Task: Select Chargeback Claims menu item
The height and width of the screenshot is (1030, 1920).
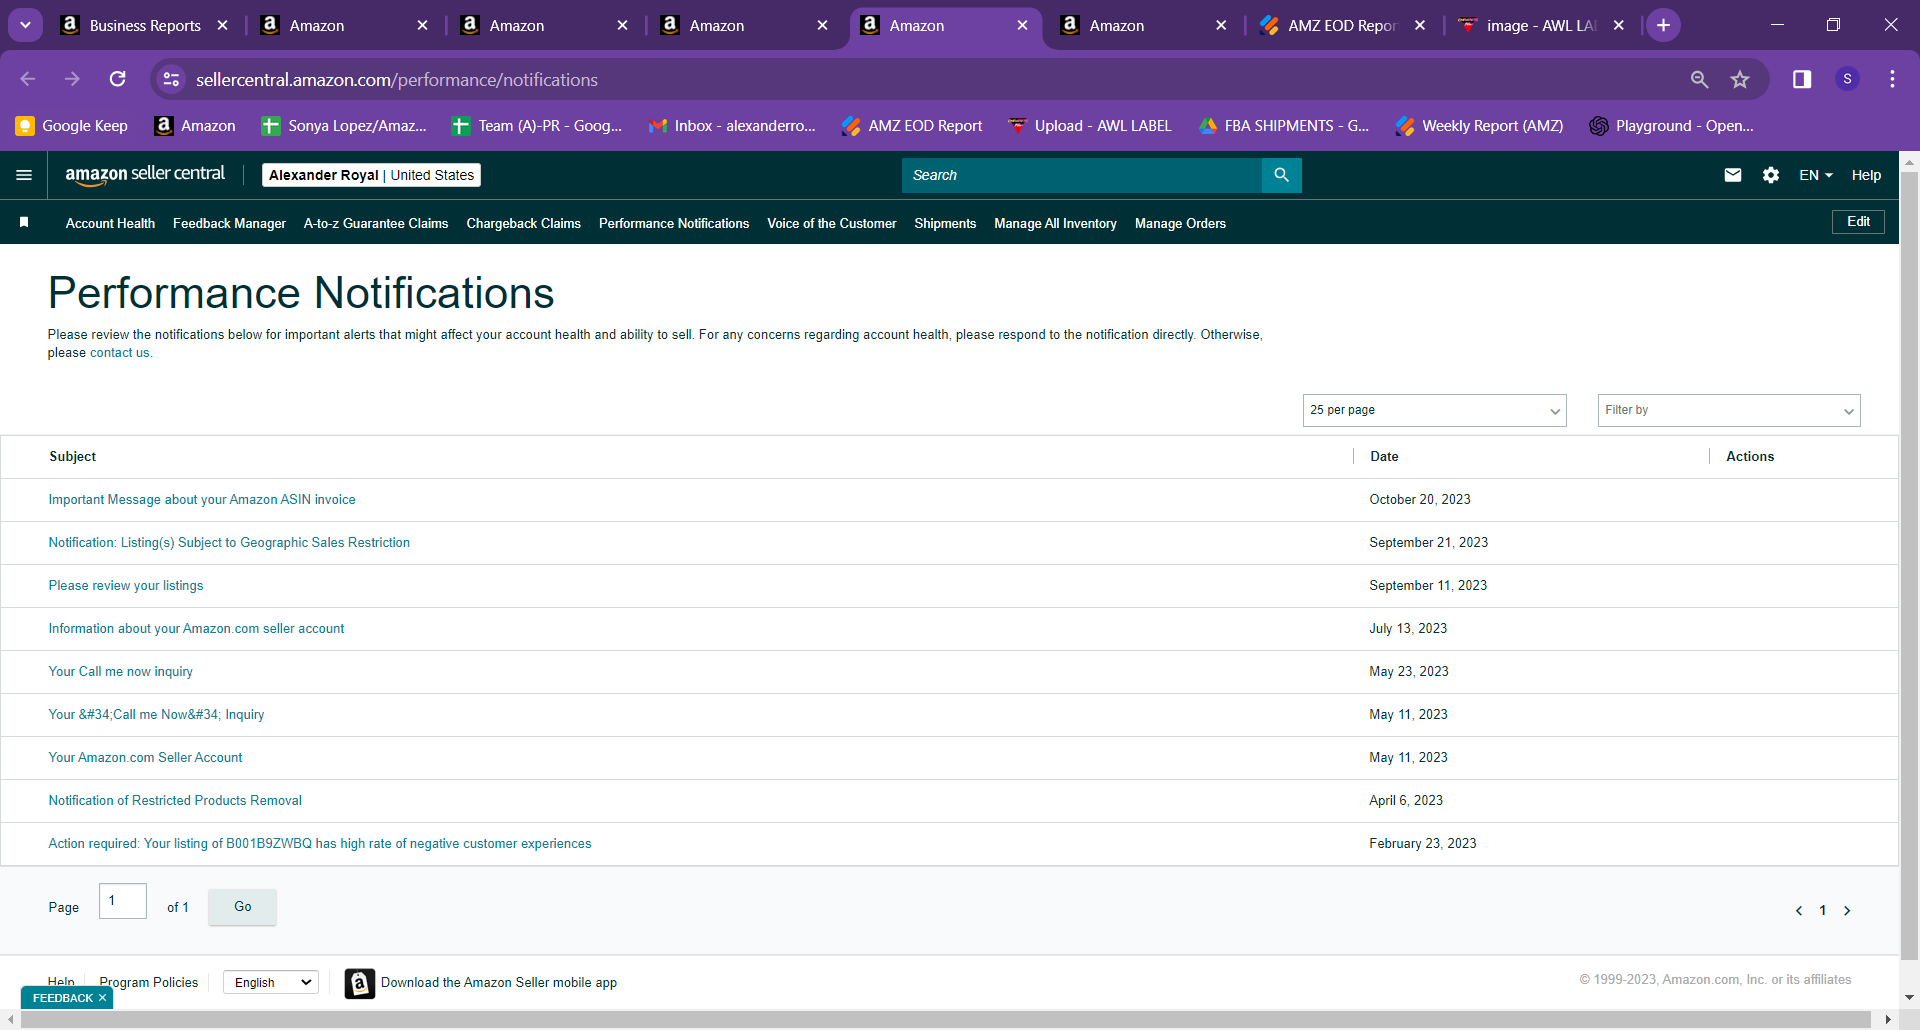Action: point(523,223)
